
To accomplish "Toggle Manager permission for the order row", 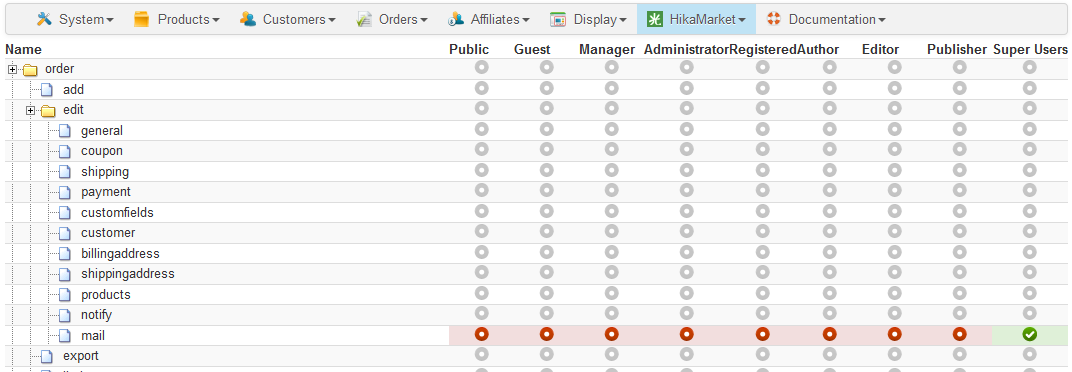I will [611, 67].
